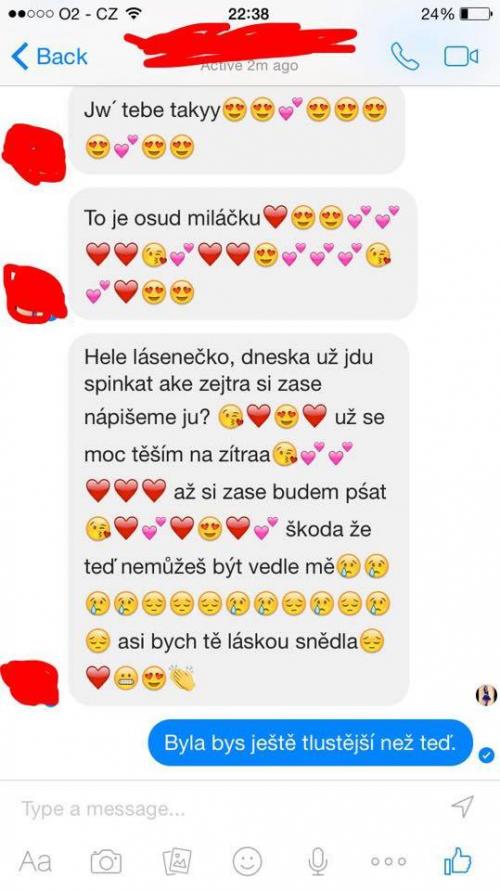Open the contact's small profile thumbnail
Viewport: 500px width, 891px height.
click(486, 695)
